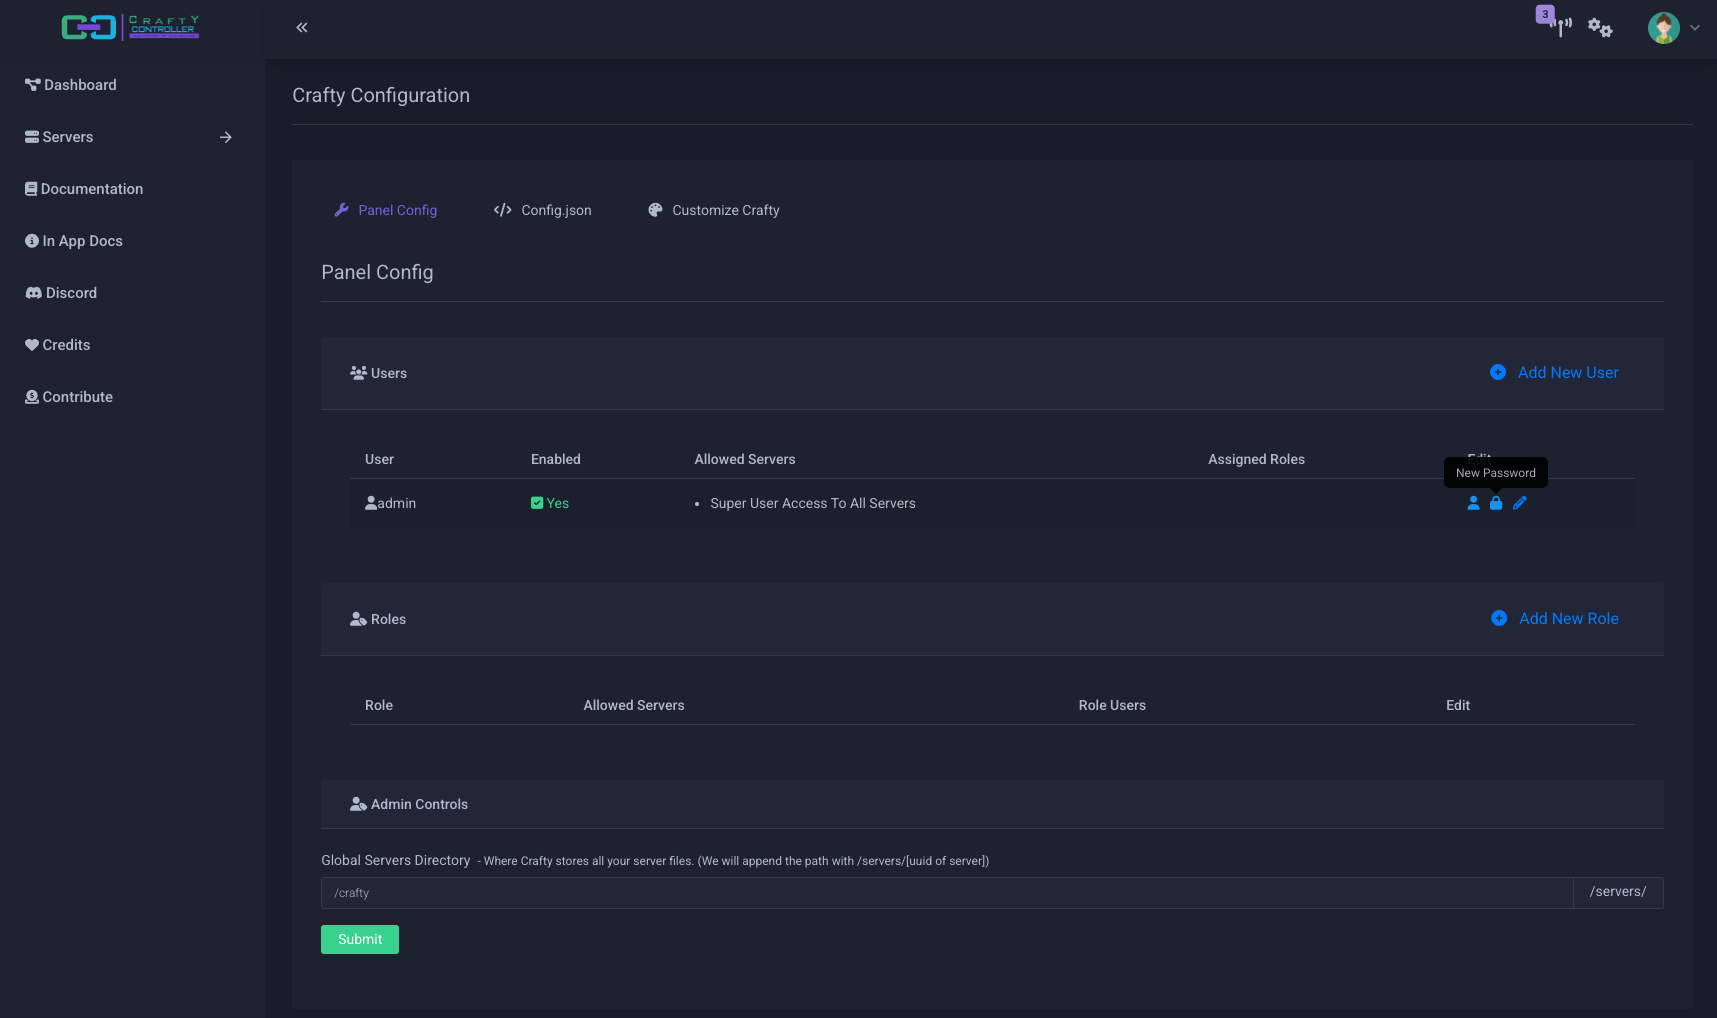Click the pencil edit icon for admin

1519,503
